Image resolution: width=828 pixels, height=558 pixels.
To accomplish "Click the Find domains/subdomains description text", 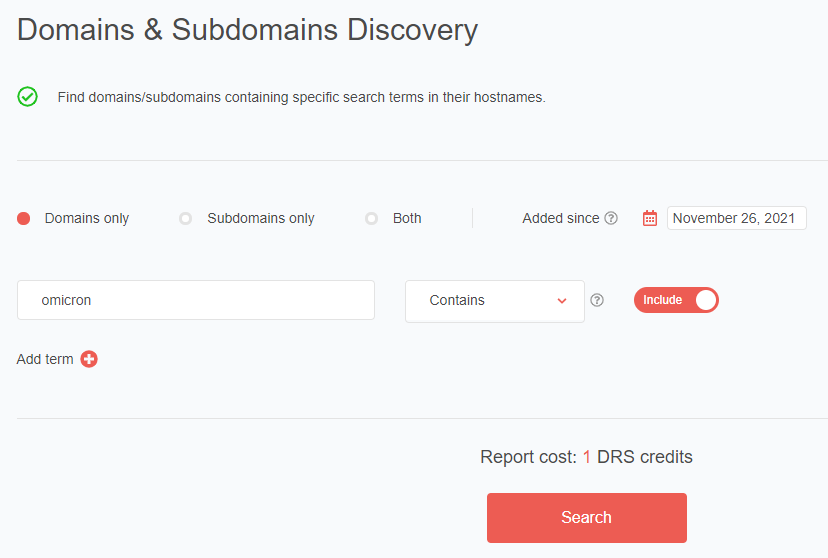I will click(301, 97).
